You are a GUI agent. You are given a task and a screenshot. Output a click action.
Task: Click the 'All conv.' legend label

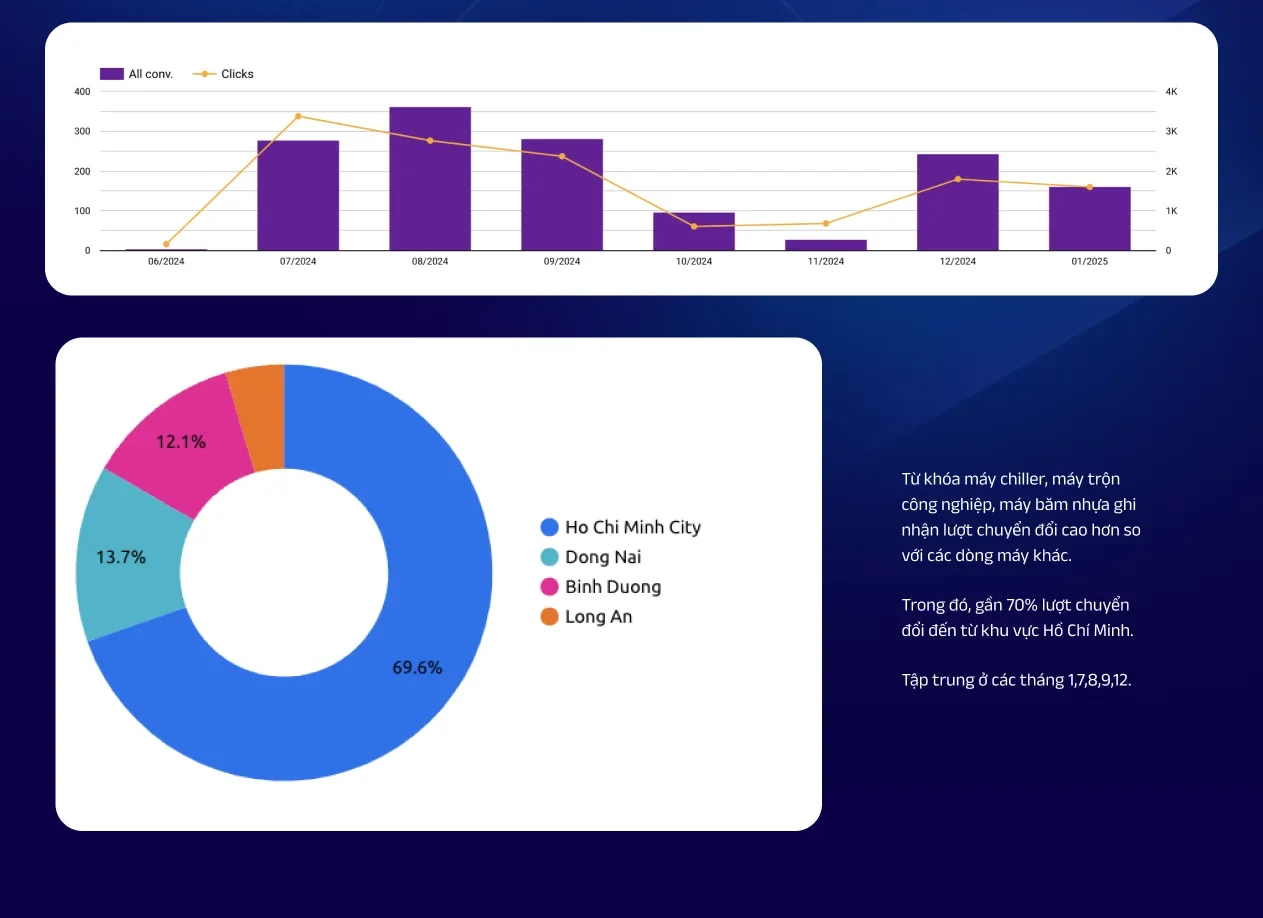click(x=151, y=74)
